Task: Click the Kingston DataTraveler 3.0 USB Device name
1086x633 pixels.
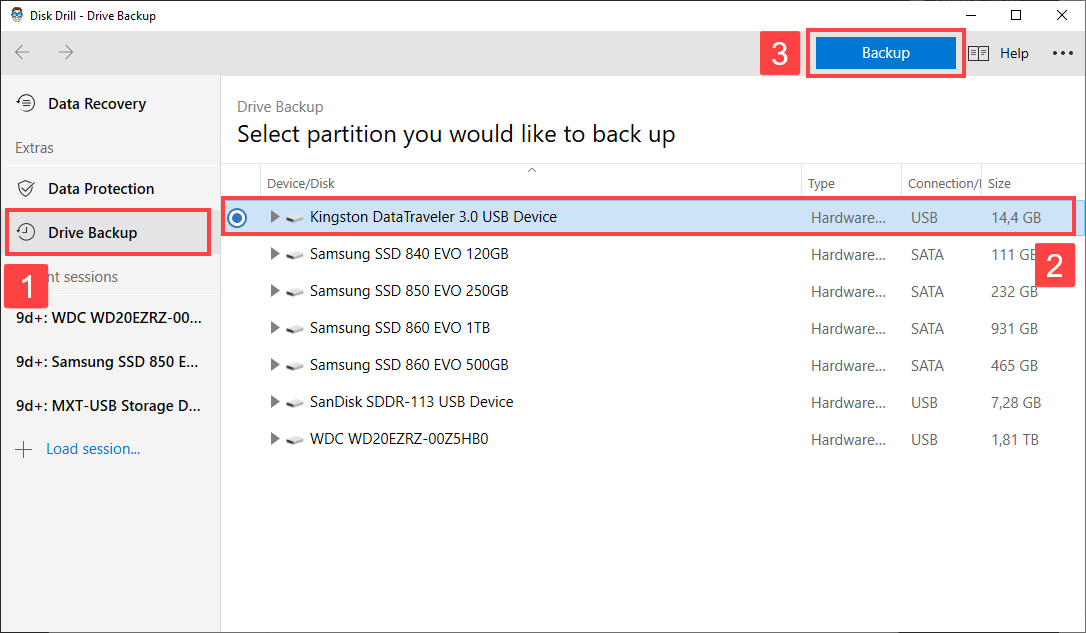Action: [433, 217]
